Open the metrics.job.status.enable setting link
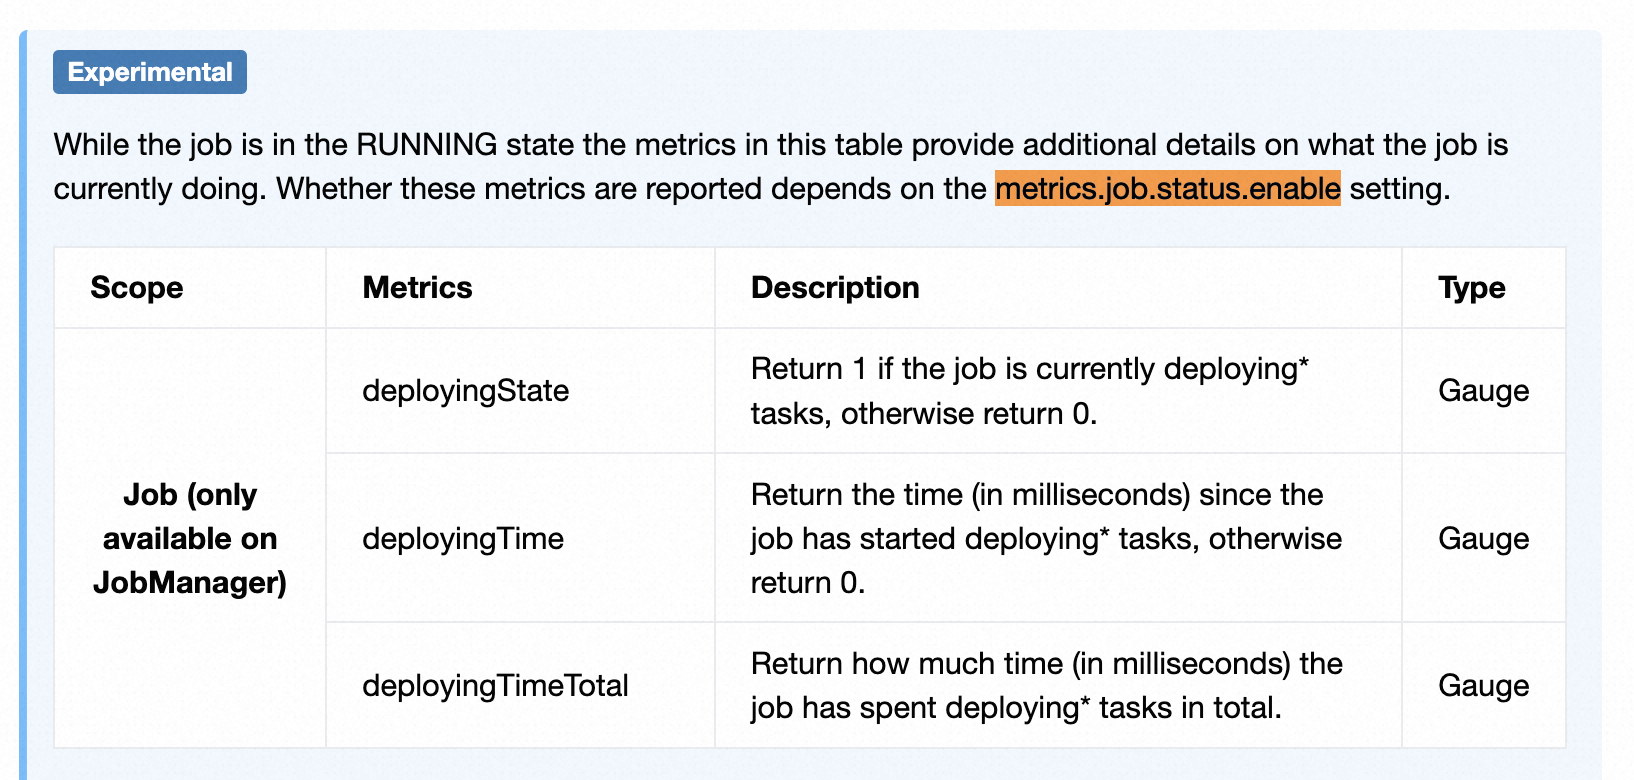 point(1167,188)
